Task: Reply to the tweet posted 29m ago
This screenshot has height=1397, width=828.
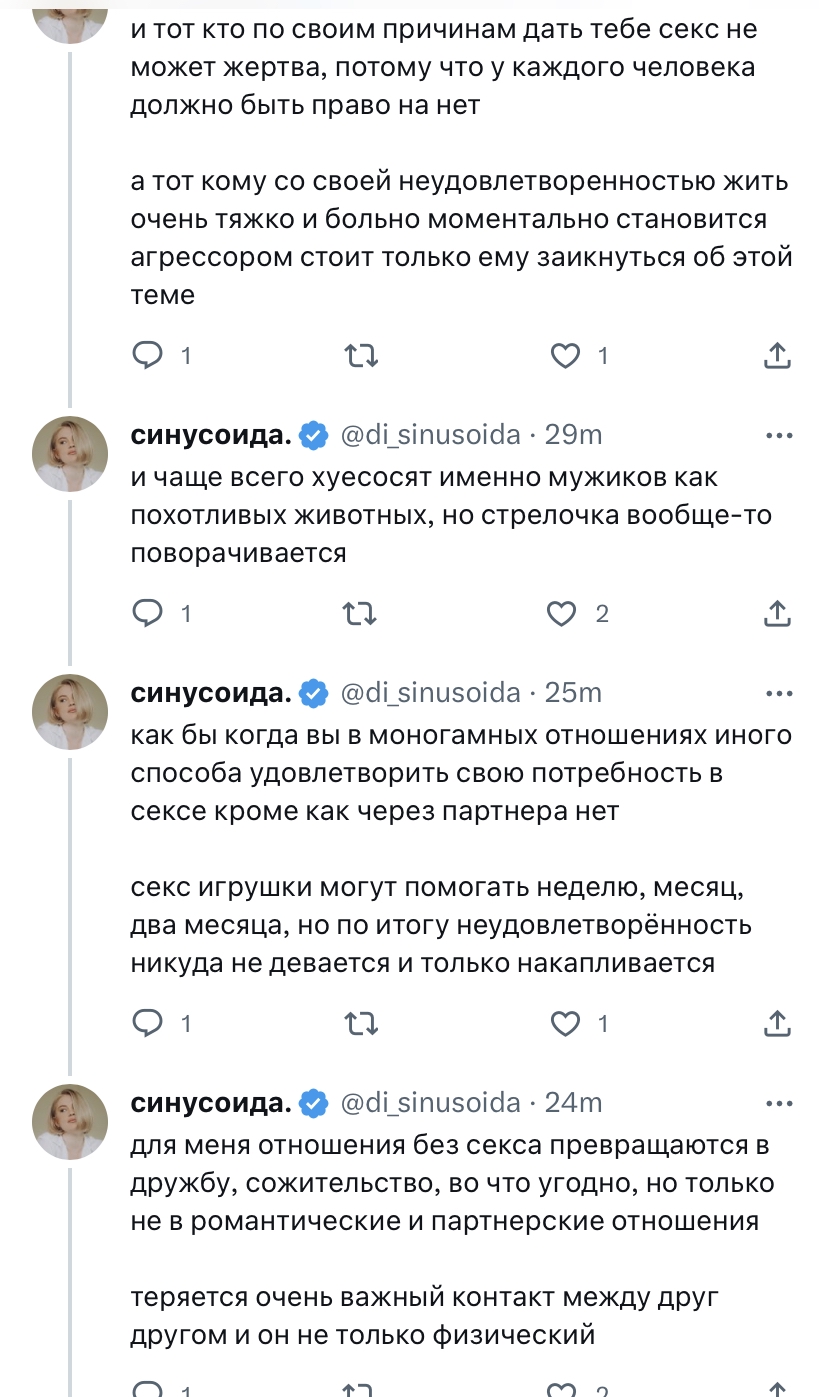Action: 148,614
